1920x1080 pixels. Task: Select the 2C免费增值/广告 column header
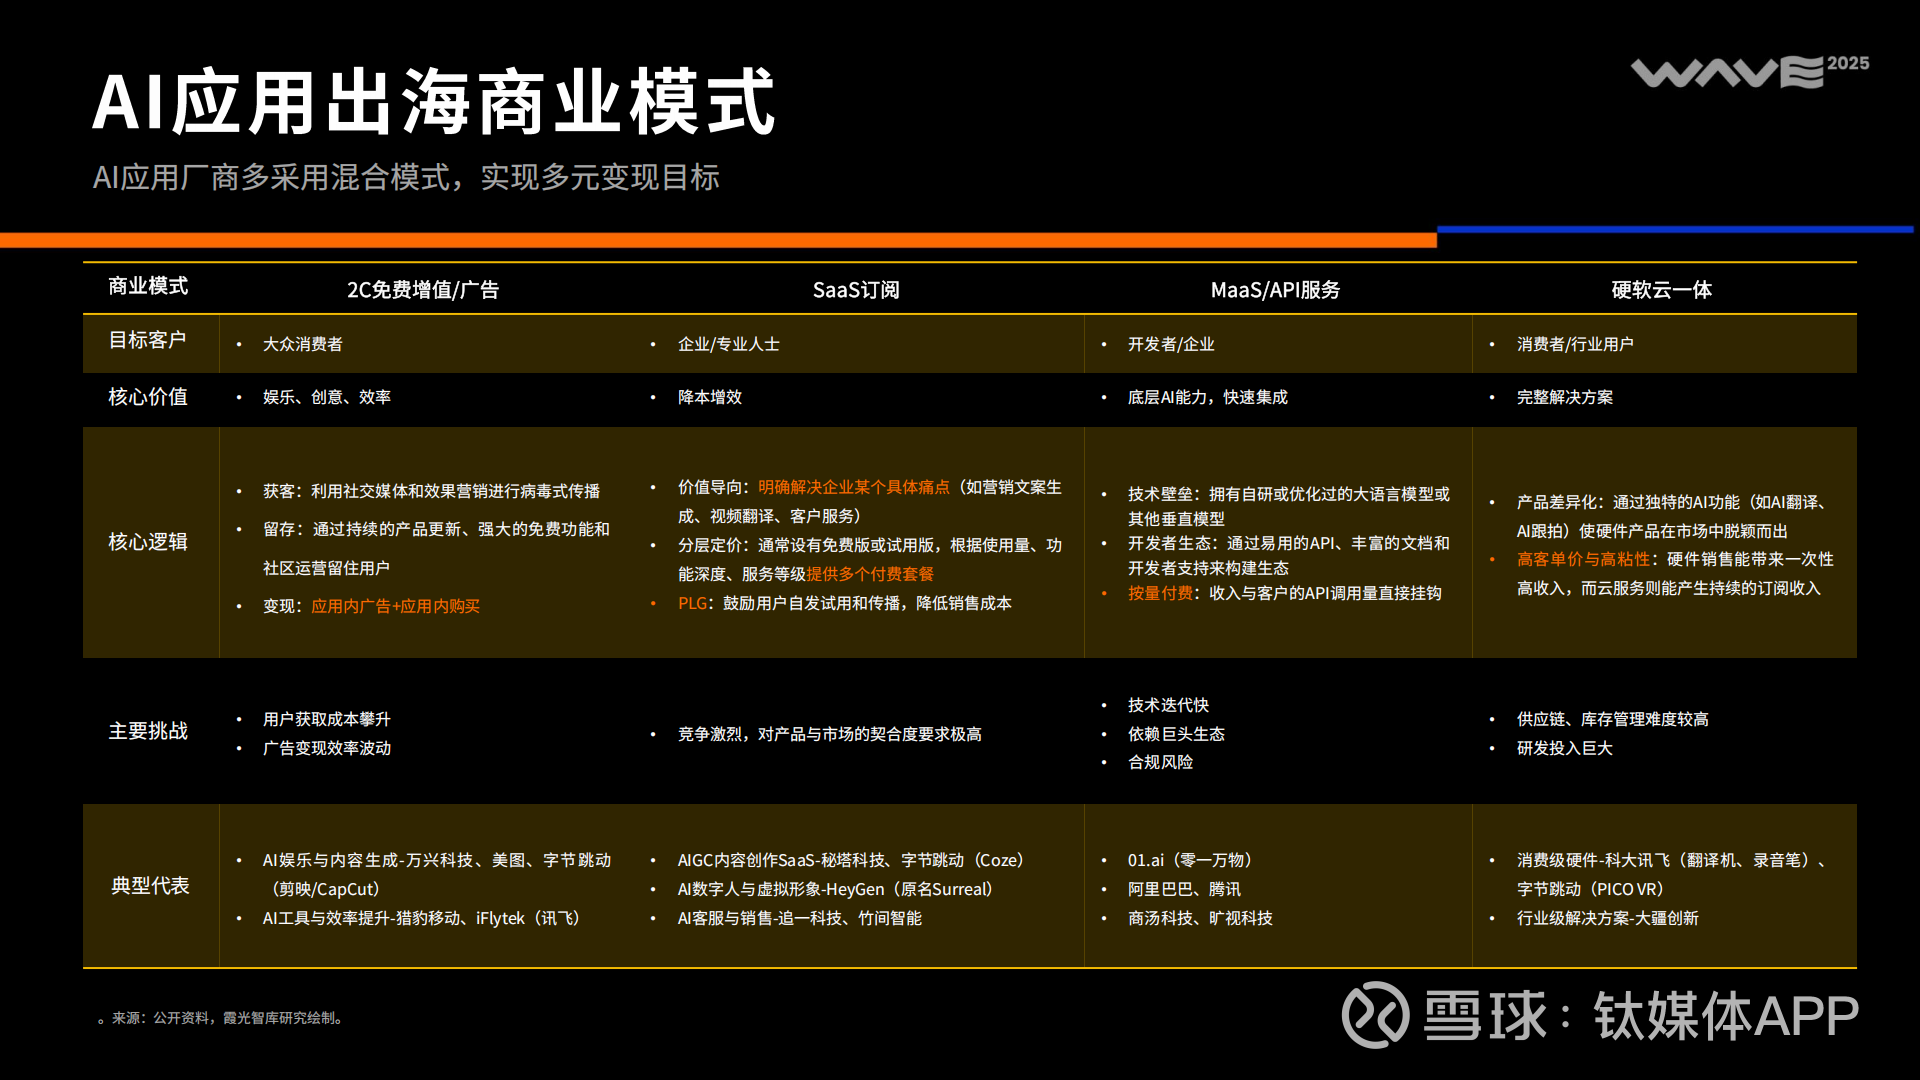422,290
